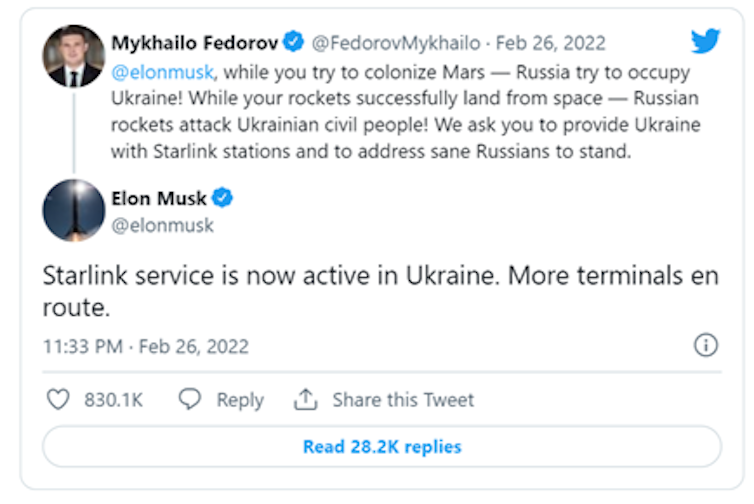Open the @FedorovMykhailo handle link
The image size is (754, 504).
click(396, 44)
